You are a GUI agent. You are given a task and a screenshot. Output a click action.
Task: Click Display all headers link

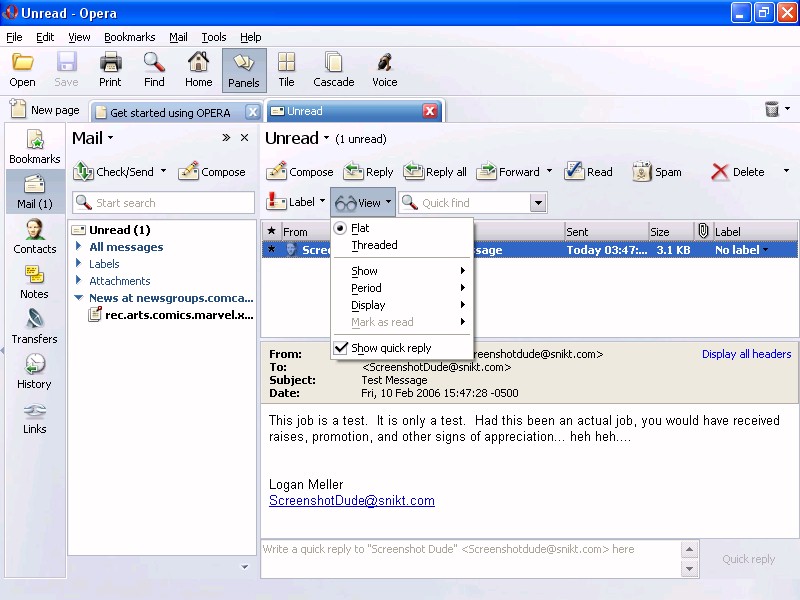pyautogui.click(x=746, y=354)
